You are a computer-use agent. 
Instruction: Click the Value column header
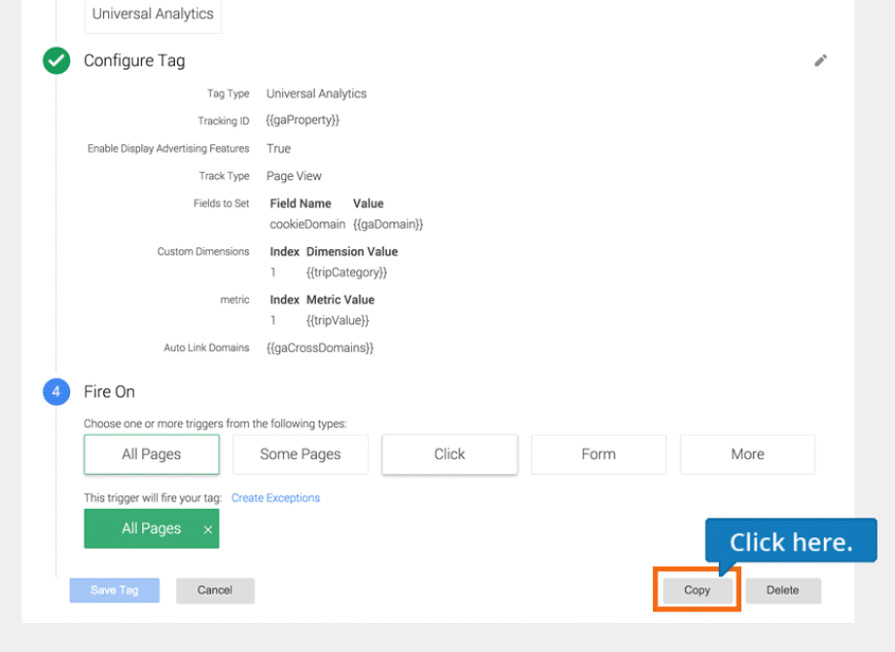click(368, 203)
